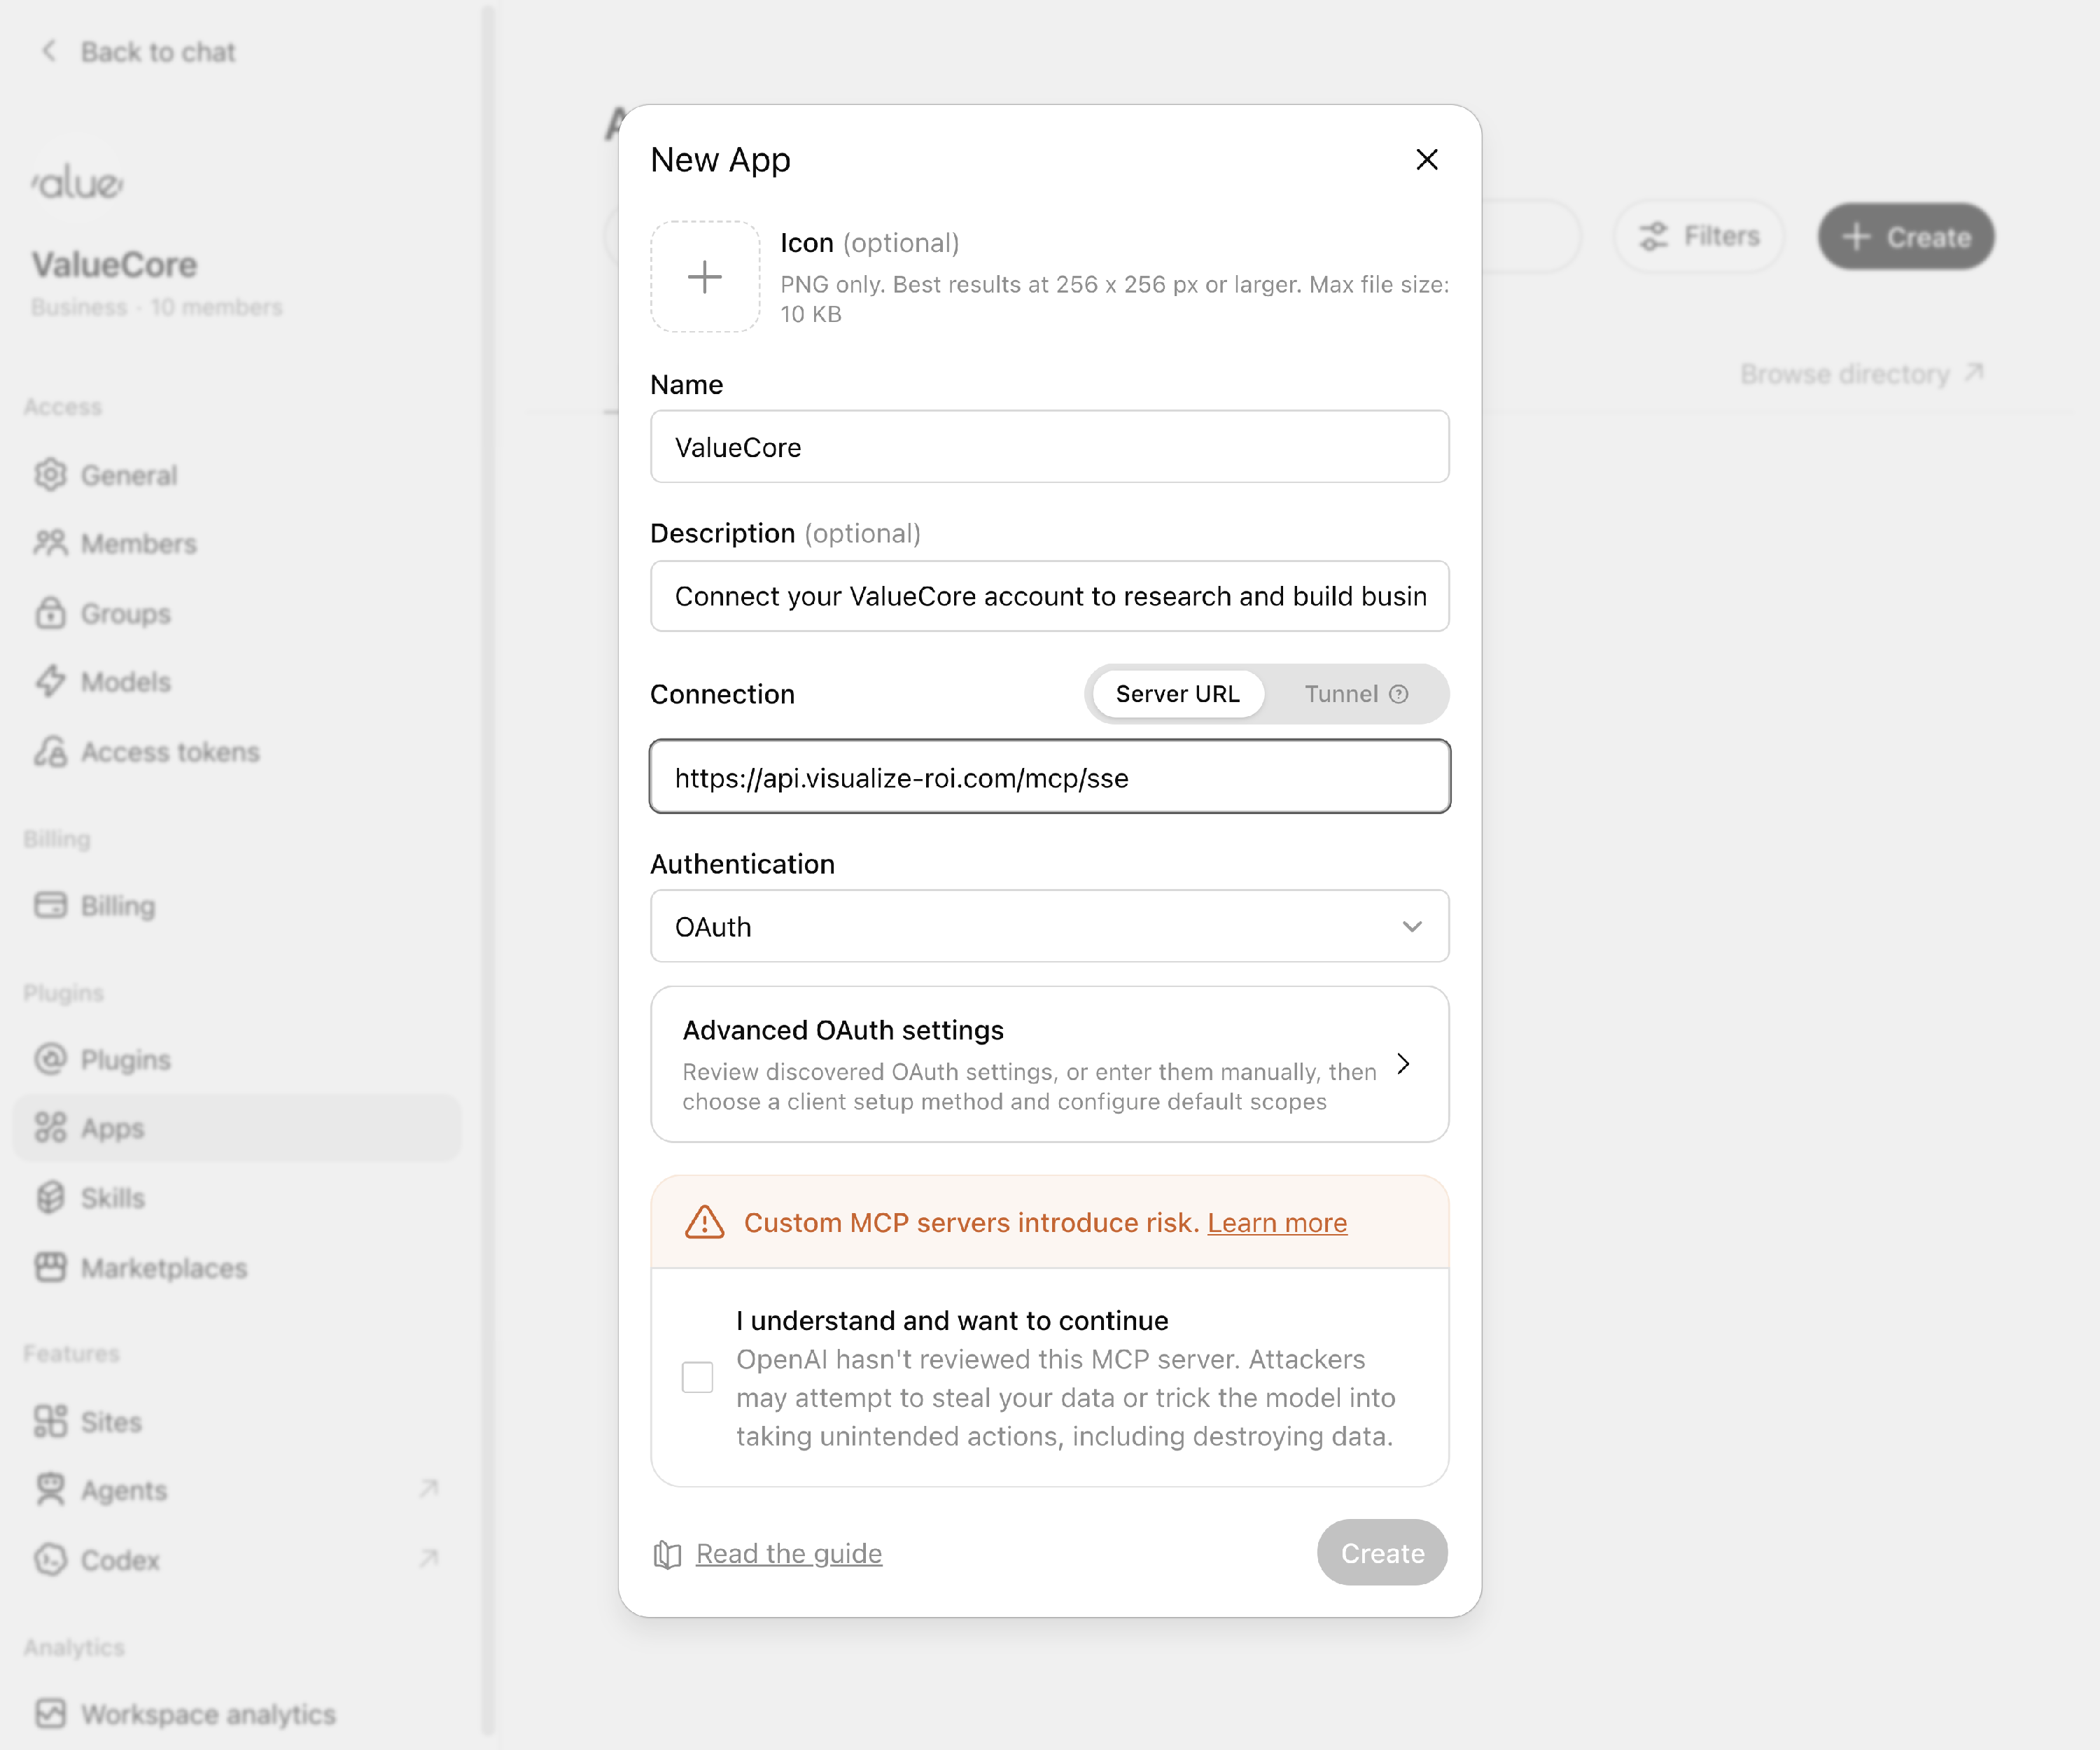The height and width of the screenshot is (1750, 2100).
Task: Open Billing in sidebar
Action: [x=236, y=905]
